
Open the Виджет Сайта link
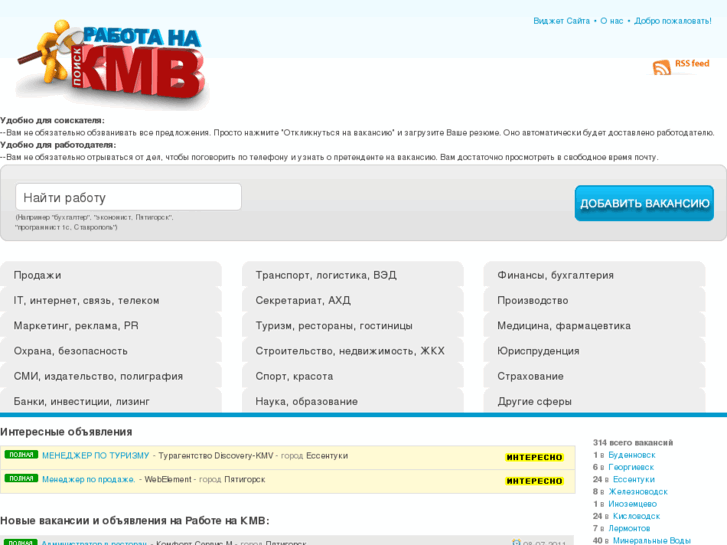click(x=561, y=21)
